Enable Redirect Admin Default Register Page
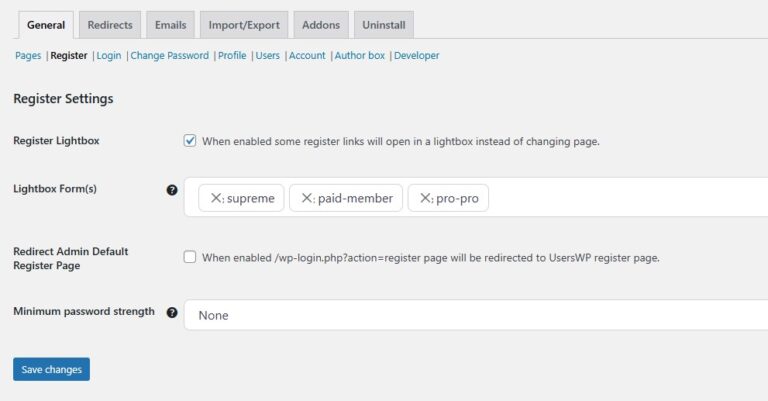This screenshot has width=768, height=401. pyautogui.click(x=190, y=257)
